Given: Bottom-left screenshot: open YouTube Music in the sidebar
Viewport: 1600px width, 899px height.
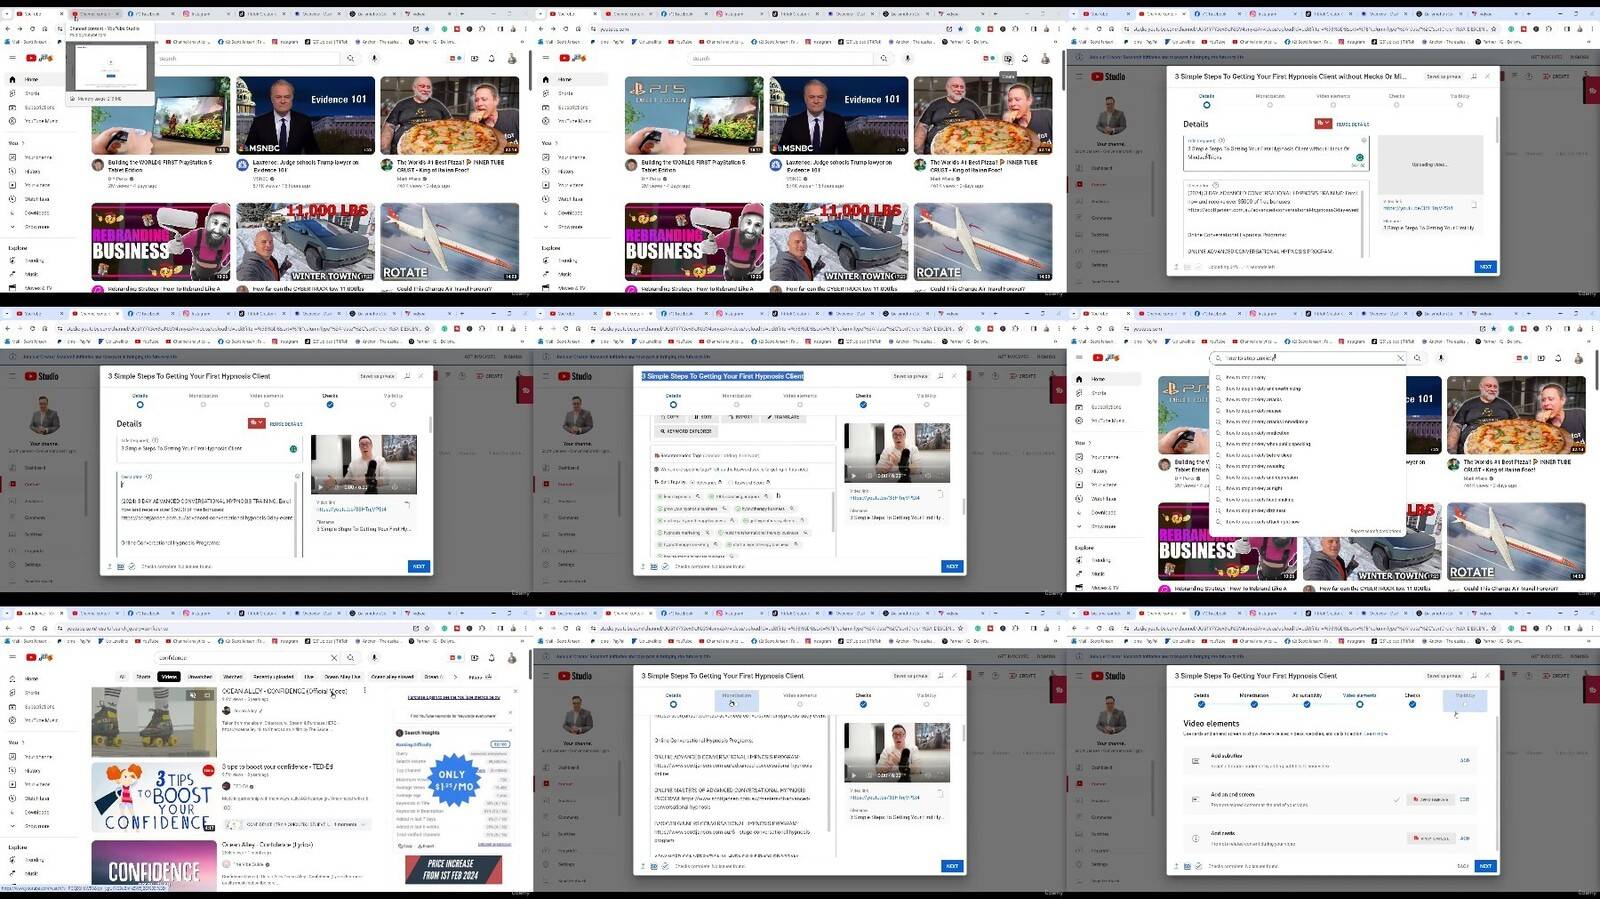Looking at the screenshot, I should point(34,720).
